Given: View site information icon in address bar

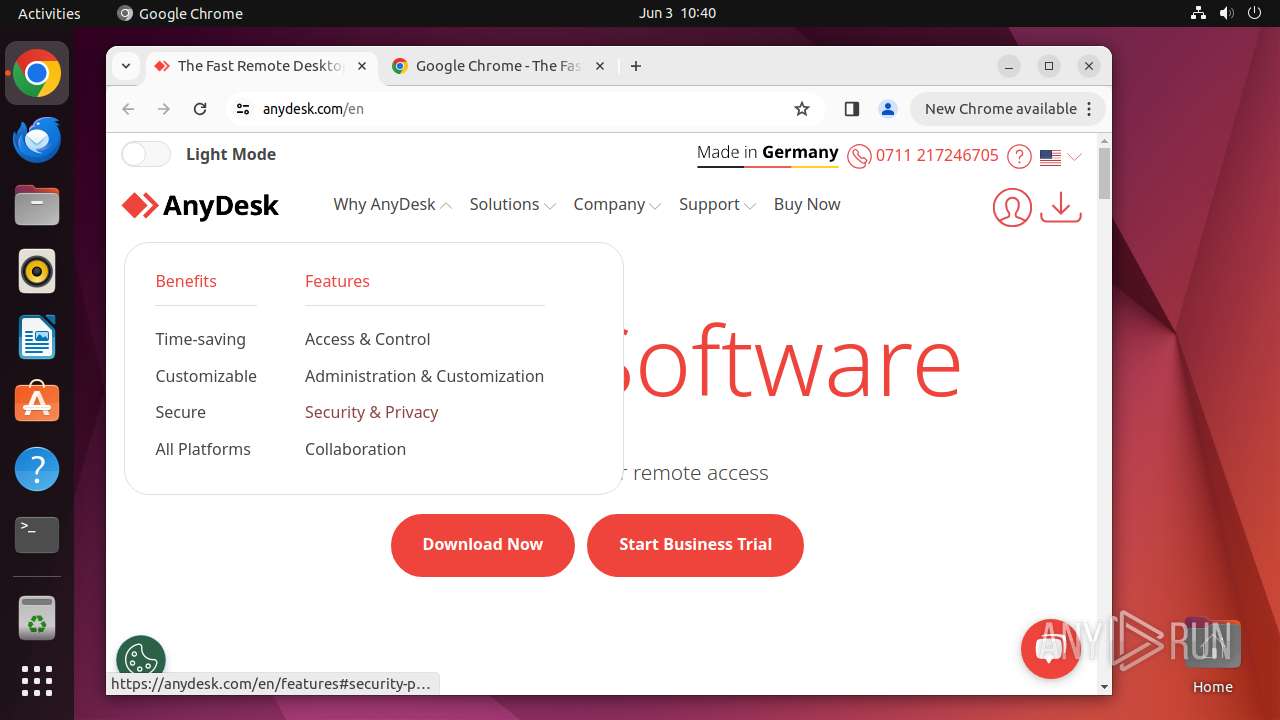Looking at the screenshot, I should 242,109.
